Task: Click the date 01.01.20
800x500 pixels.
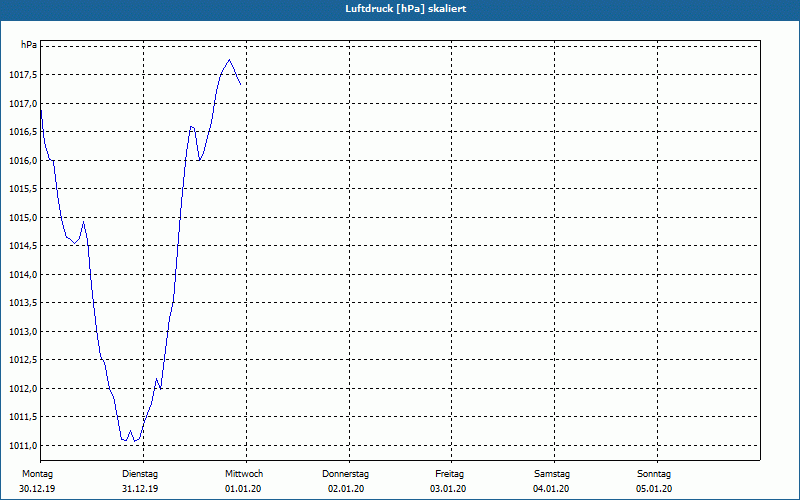Action: tap(243, 489)
